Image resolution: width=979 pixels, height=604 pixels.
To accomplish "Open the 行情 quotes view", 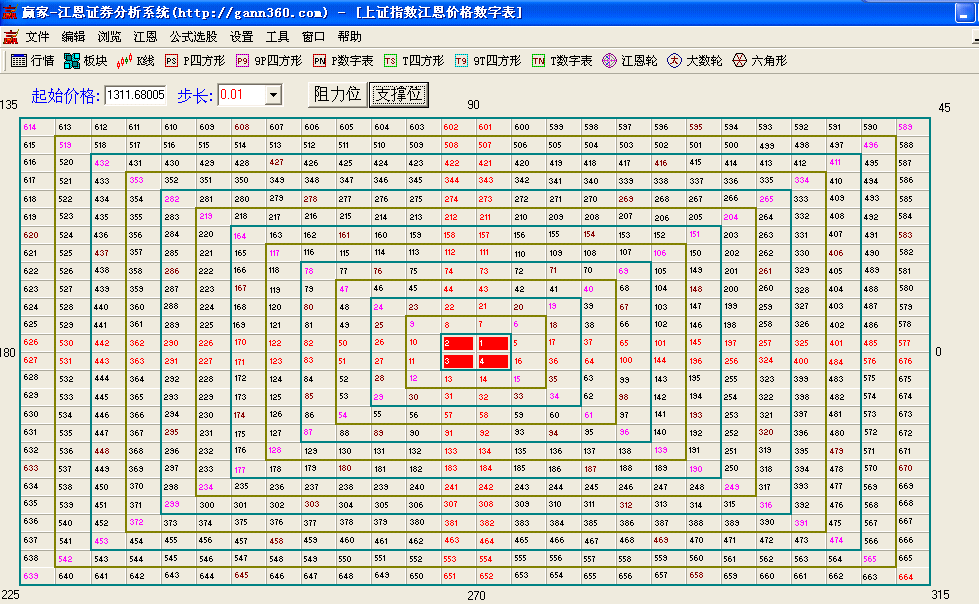I will 32,61.
